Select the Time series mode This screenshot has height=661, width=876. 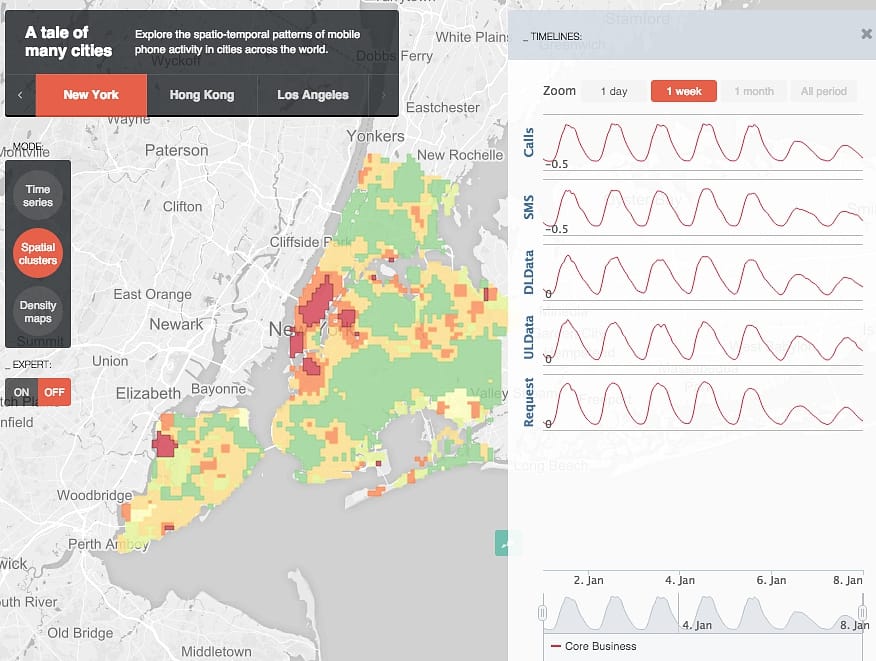click(37, 194)
